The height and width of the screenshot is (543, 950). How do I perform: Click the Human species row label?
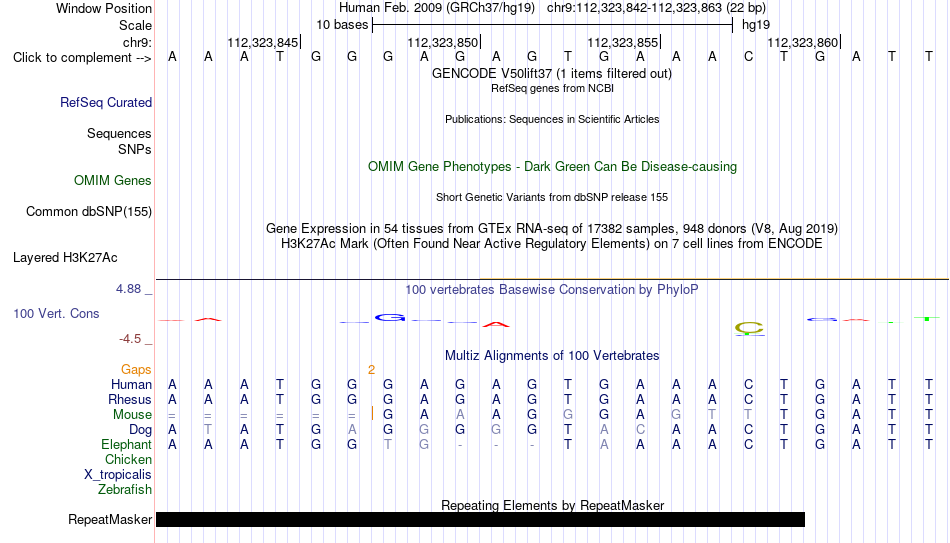131,384
